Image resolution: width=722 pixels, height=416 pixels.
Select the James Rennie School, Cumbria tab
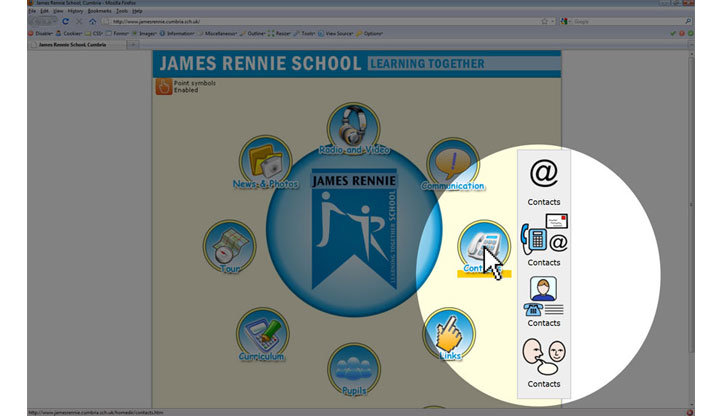(76, 45)
